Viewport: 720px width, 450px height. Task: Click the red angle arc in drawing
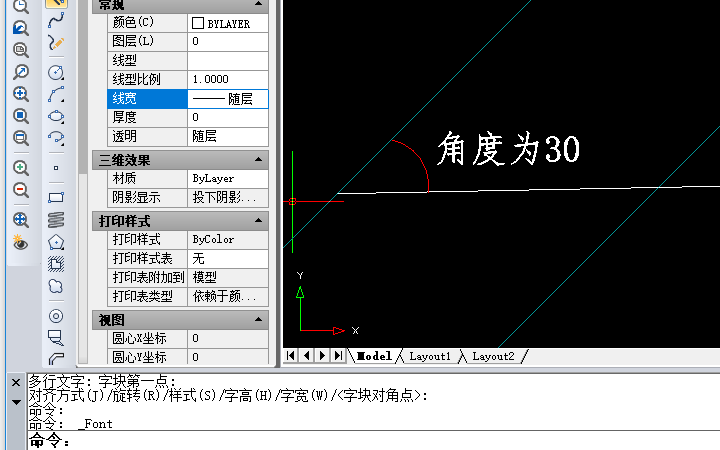tap(421, 161)
